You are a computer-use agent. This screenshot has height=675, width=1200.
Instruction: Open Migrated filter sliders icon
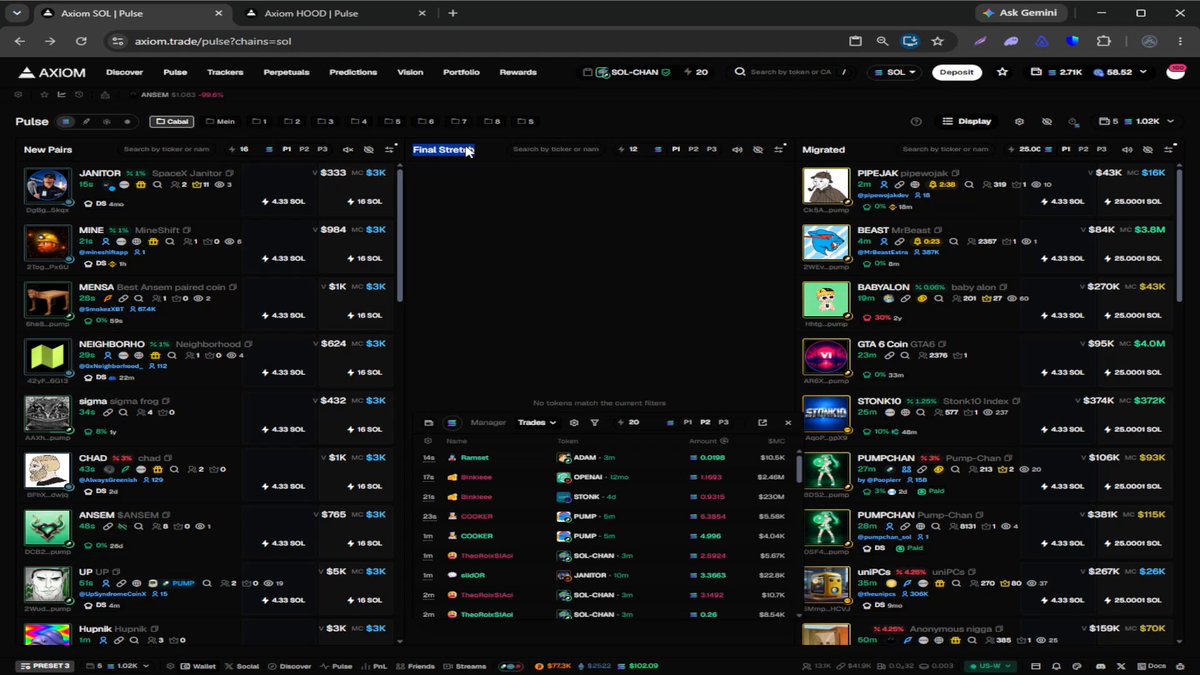[x=1168, y=149]
